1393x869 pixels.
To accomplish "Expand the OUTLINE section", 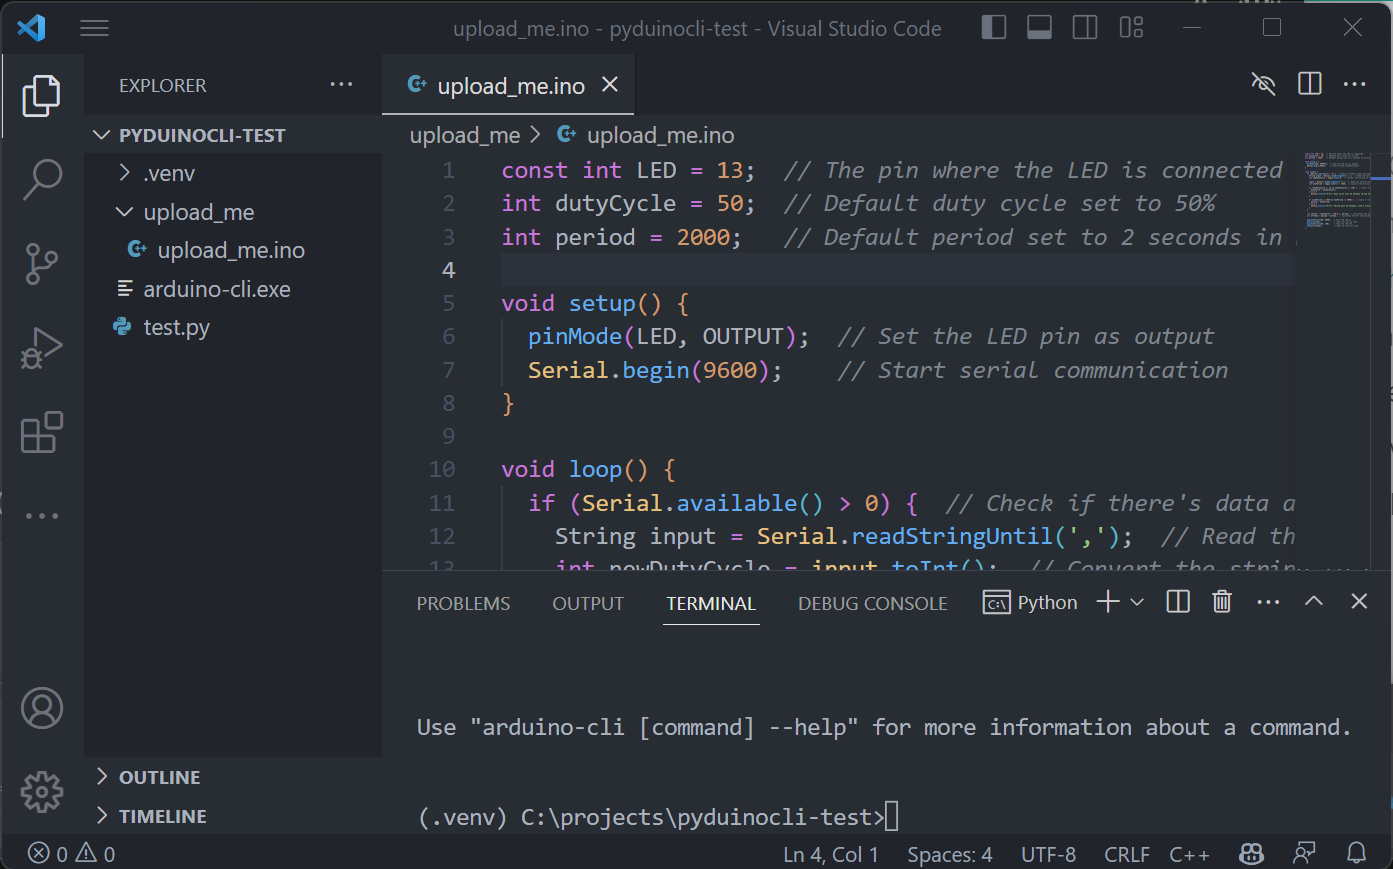I will (x=233, y=777).
